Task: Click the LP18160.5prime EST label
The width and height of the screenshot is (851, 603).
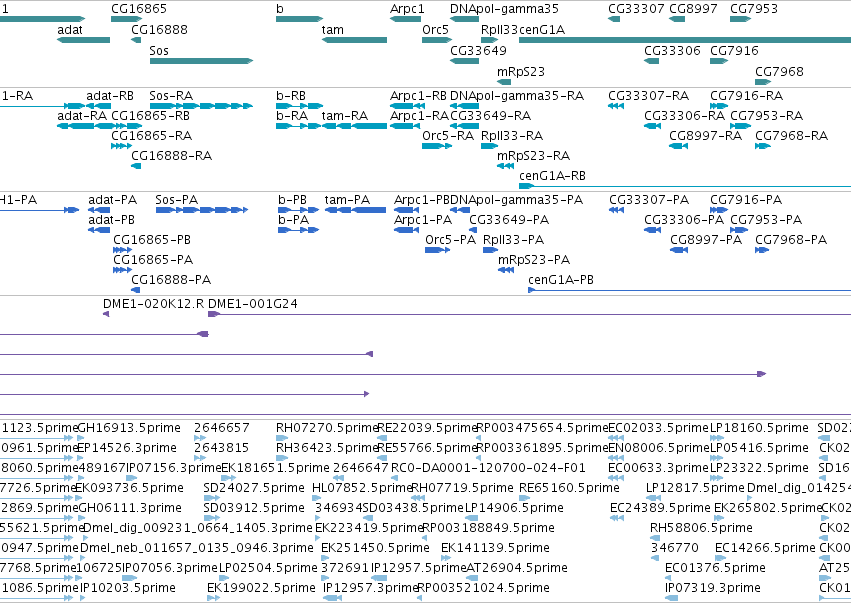Action: (x=759, y=428)
